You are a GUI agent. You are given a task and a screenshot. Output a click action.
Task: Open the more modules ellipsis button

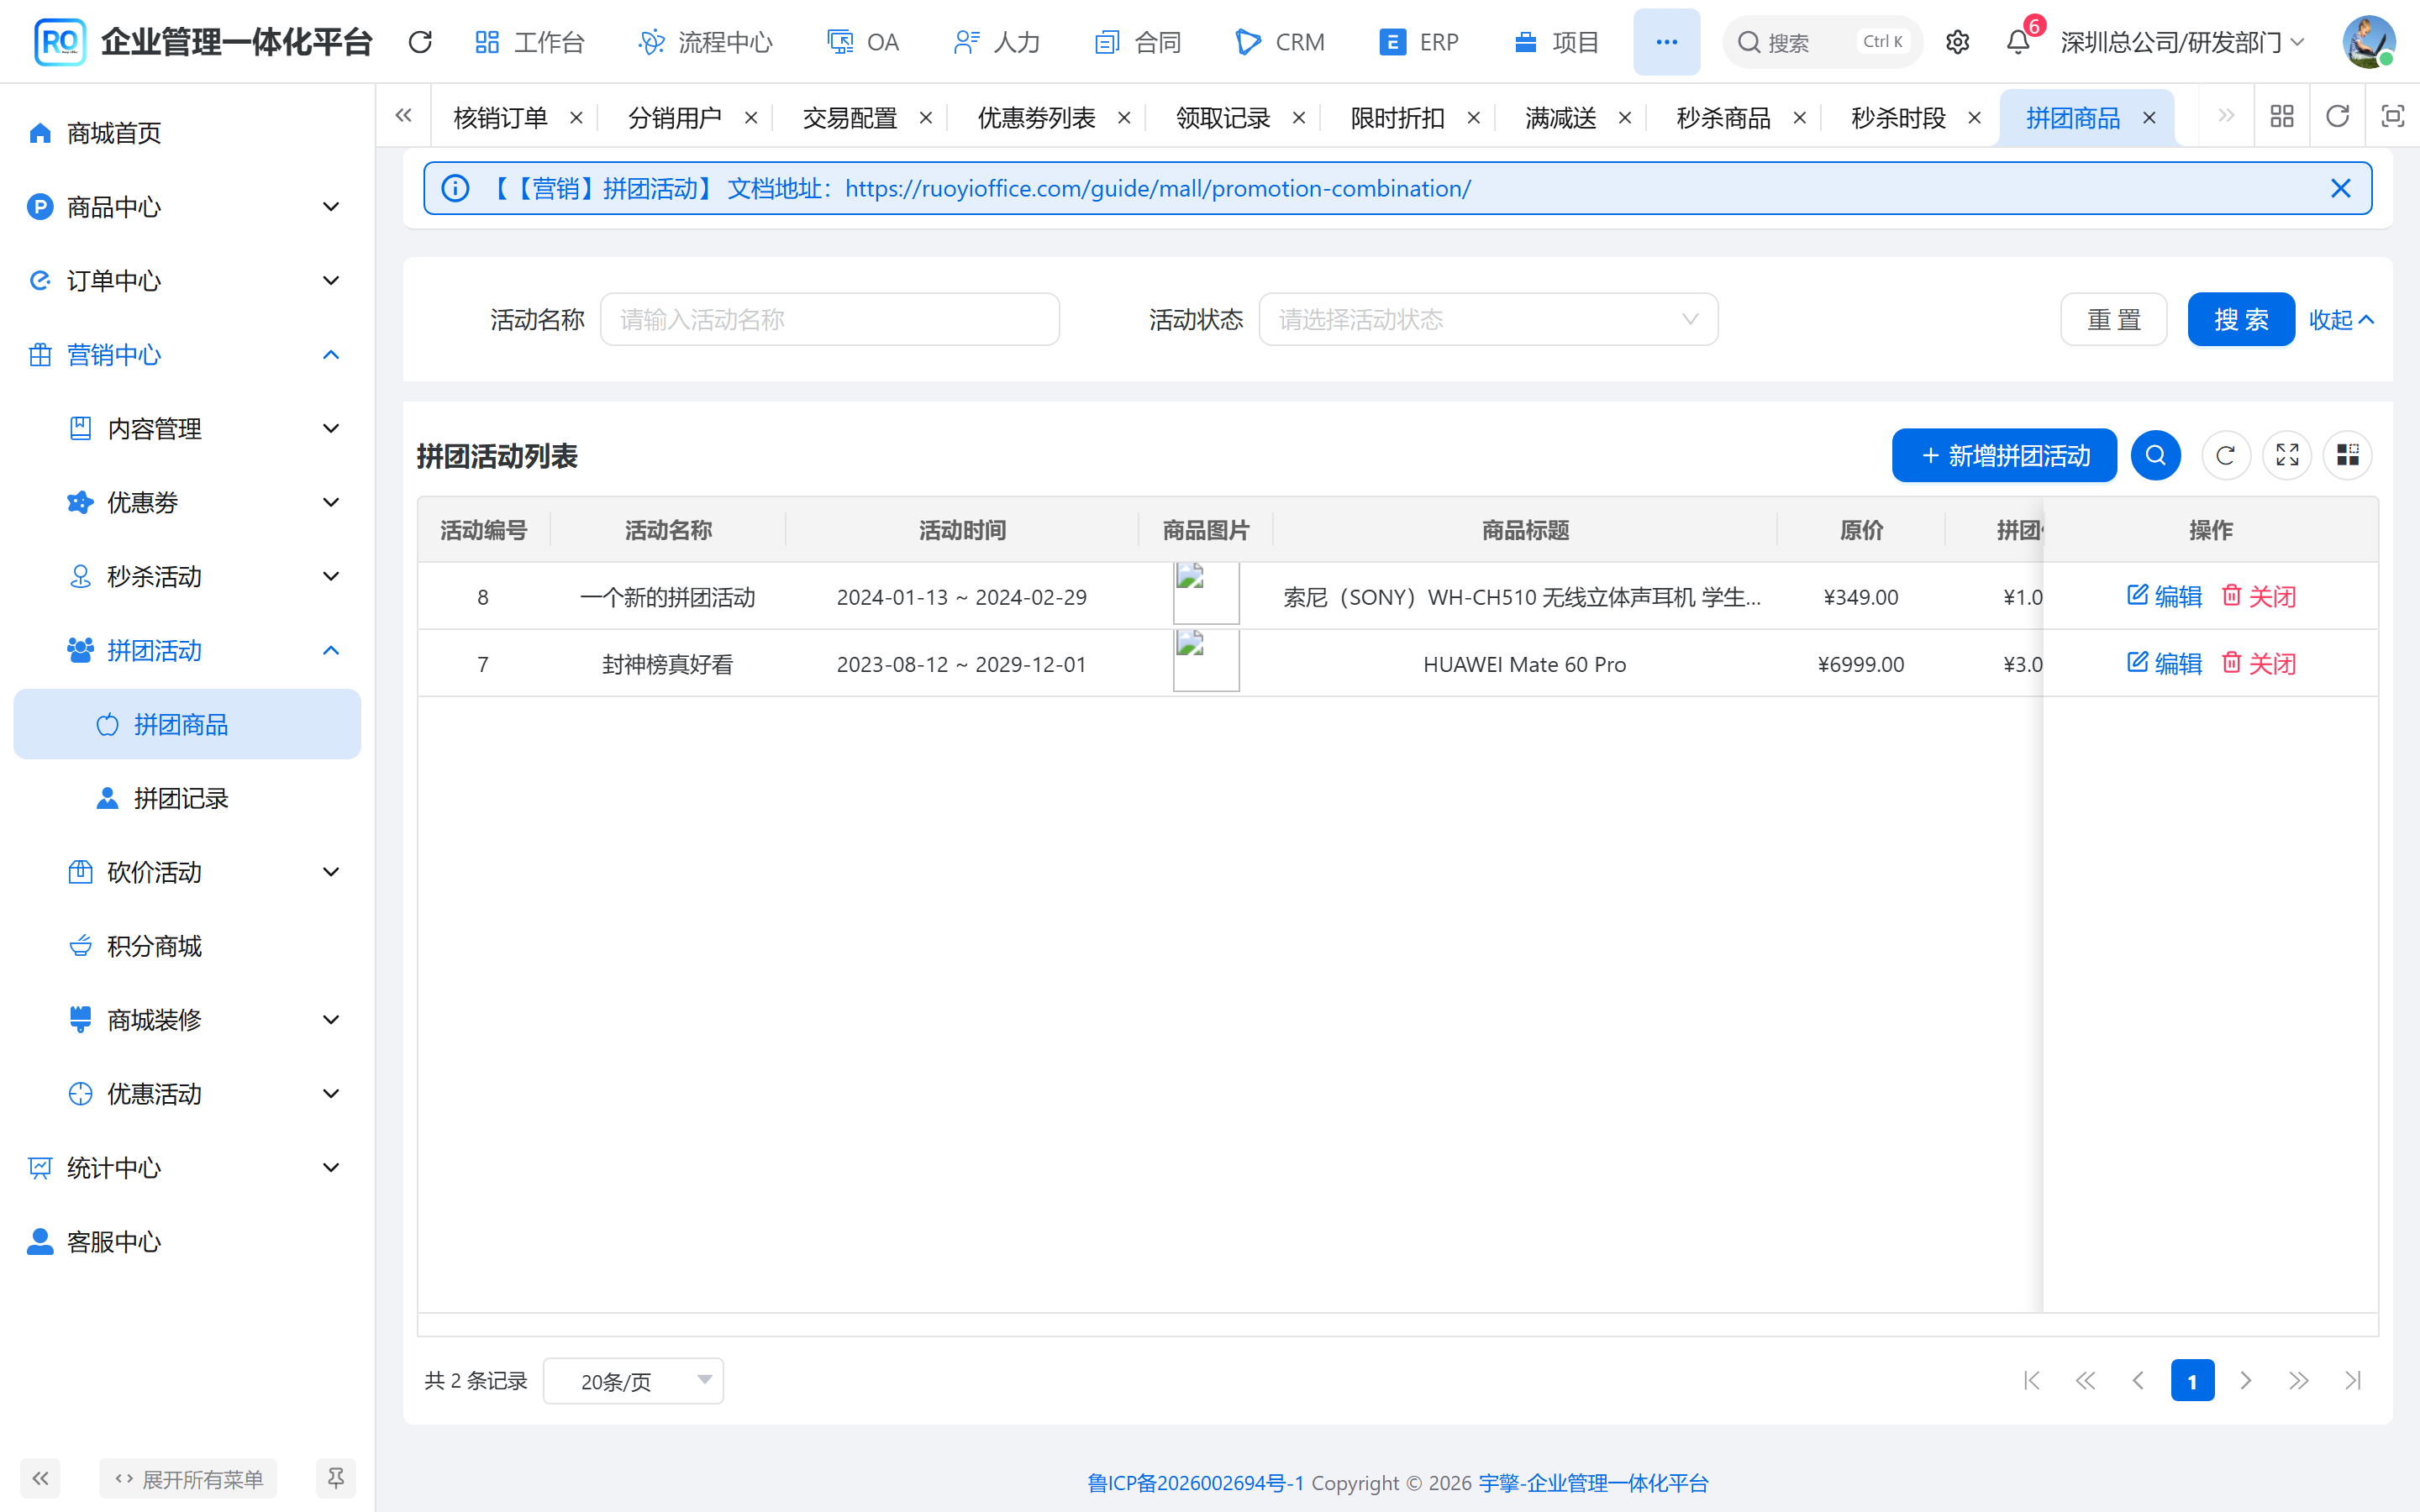(1666, 42)
